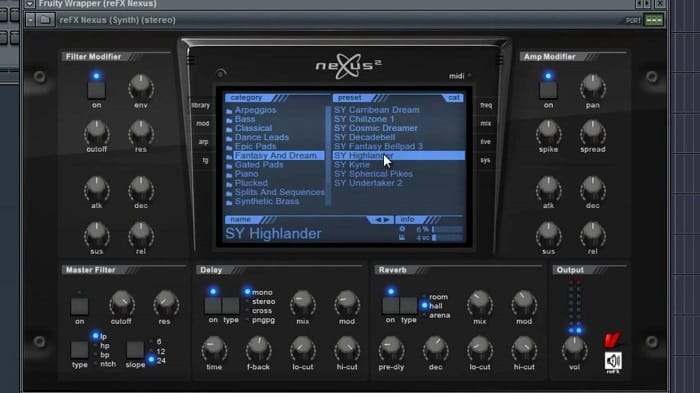
Task: Click the preset previous/next arrows
Action: tap(382, 220)
